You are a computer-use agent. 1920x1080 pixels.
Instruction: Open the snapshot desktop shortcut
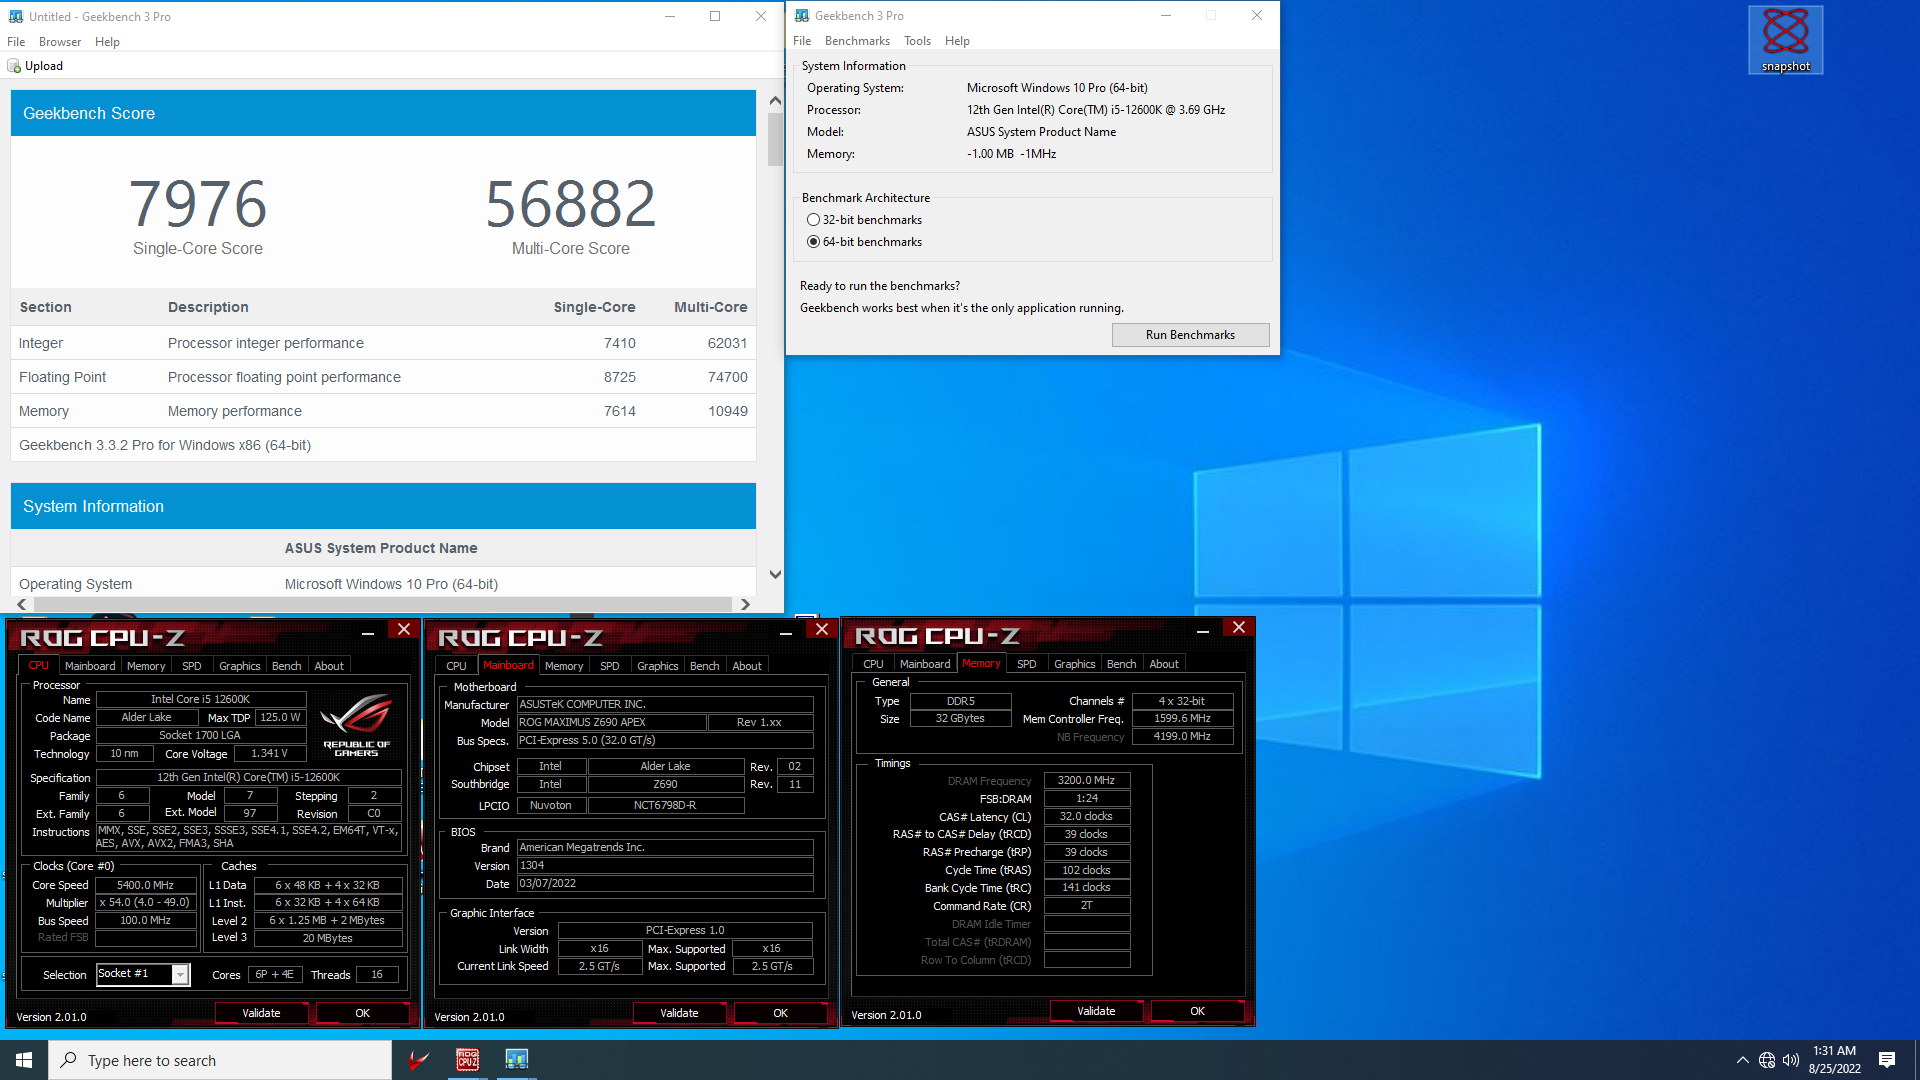(x=1785, y=40)
